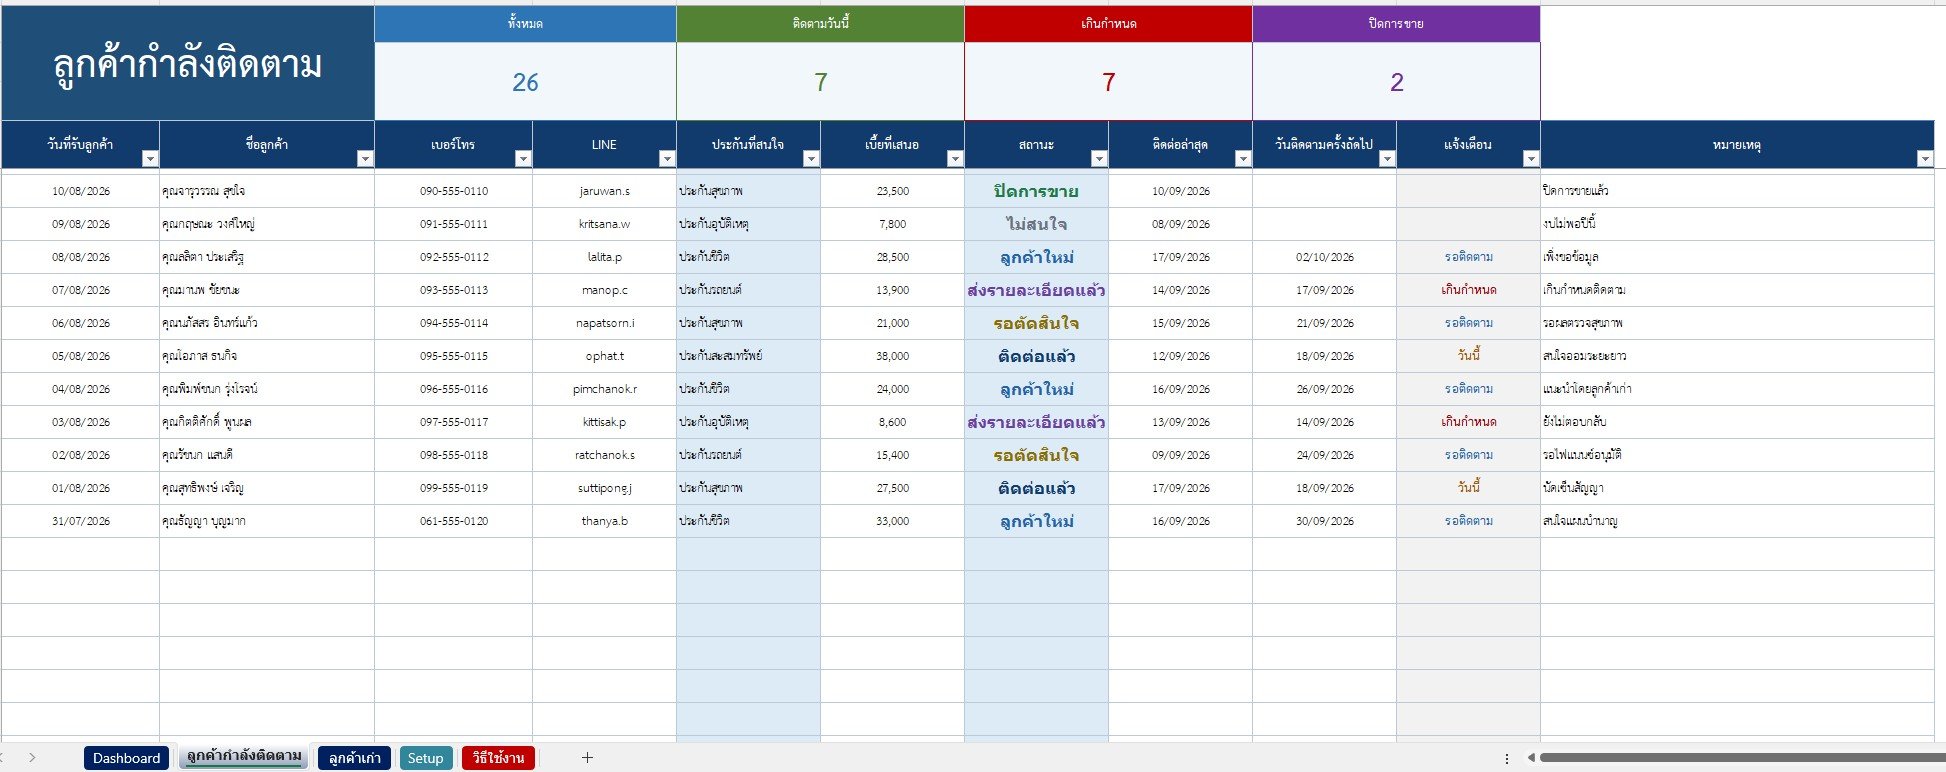Open the three-dot sheet bar options
Screen dimensions: 1946x772
[x=1507, y=758]
